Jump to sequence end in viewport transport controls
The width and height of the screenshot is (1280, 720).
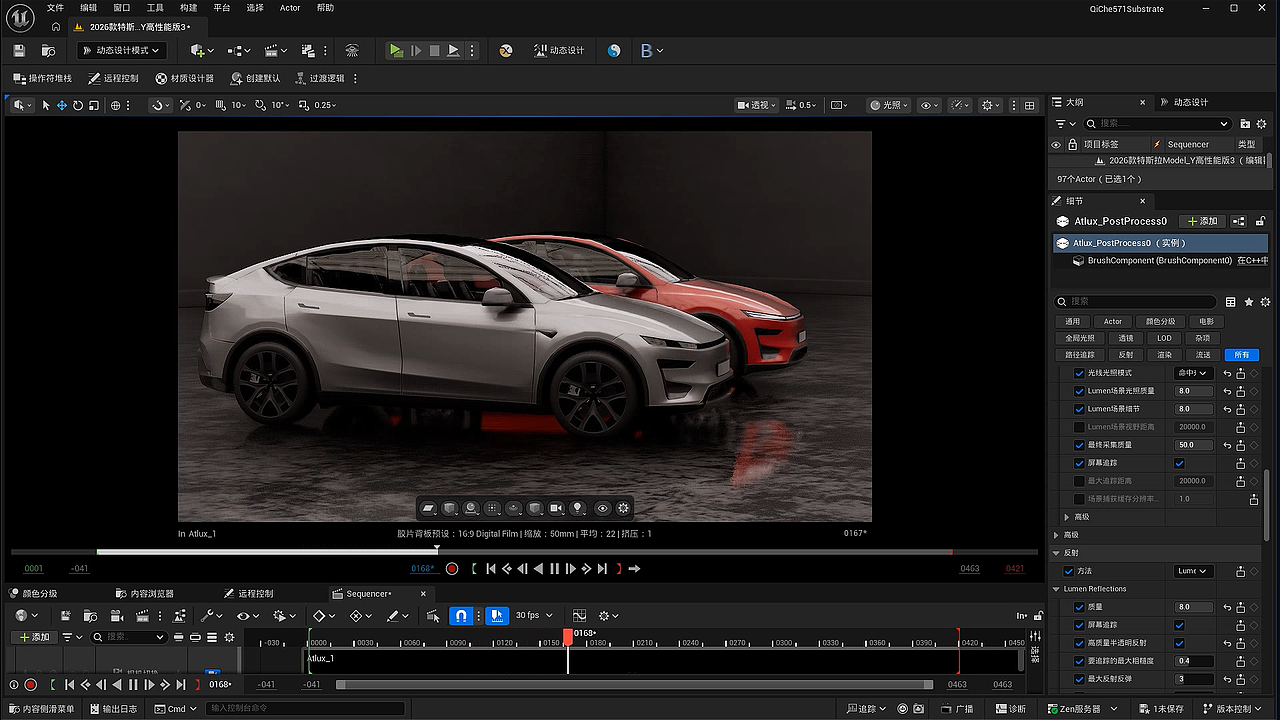pyautogui.click(x=602, y=569)
